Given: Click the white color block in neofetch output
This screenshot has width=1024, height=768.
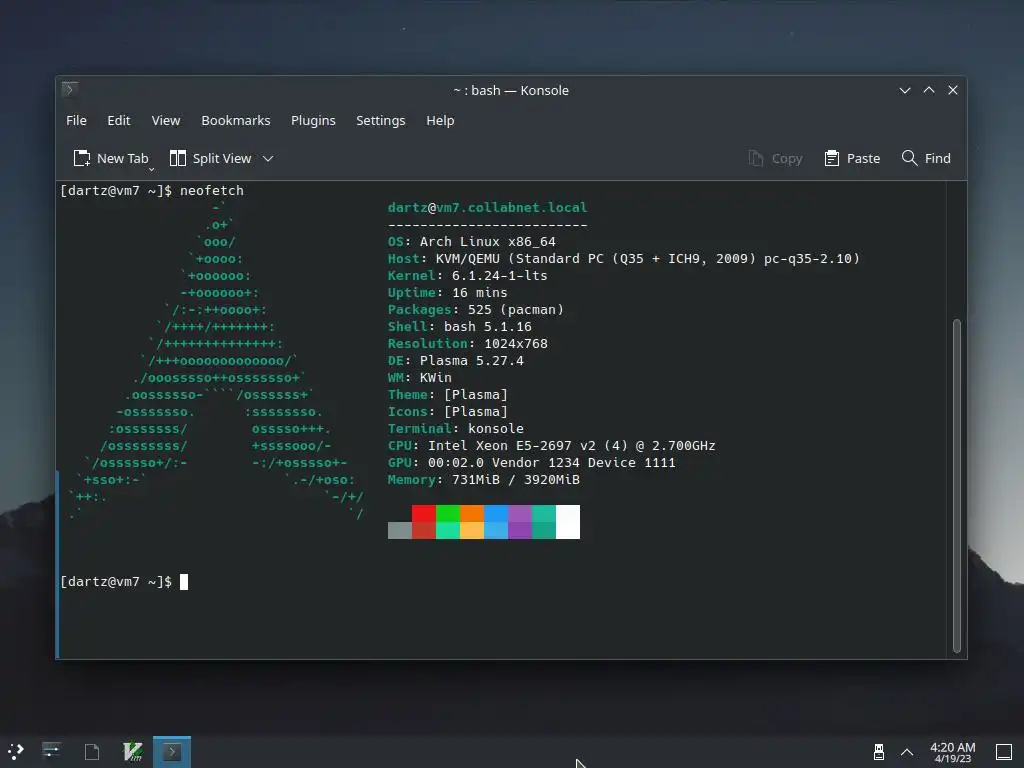Looking at the screenshot, I should point(568,522).
